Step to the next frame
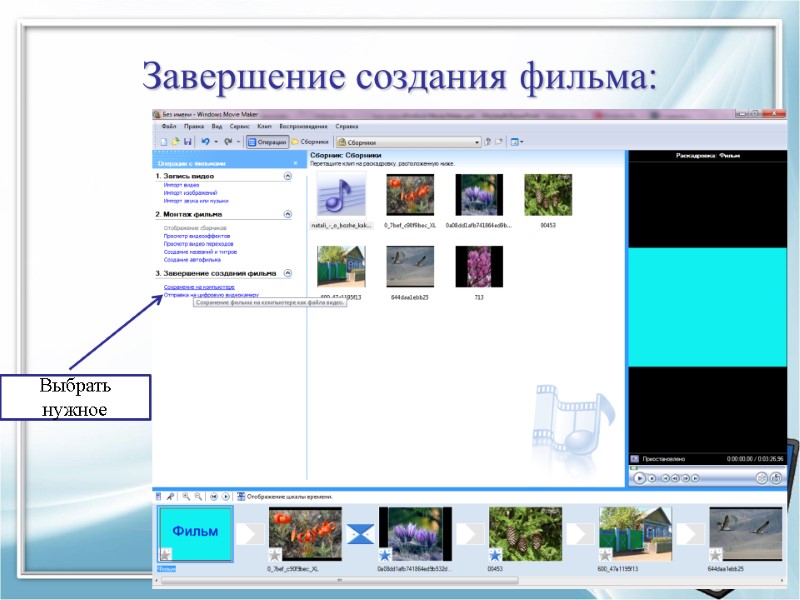Image resolution: width=800 pixels, height=600 pixels. tap(685, 478)
